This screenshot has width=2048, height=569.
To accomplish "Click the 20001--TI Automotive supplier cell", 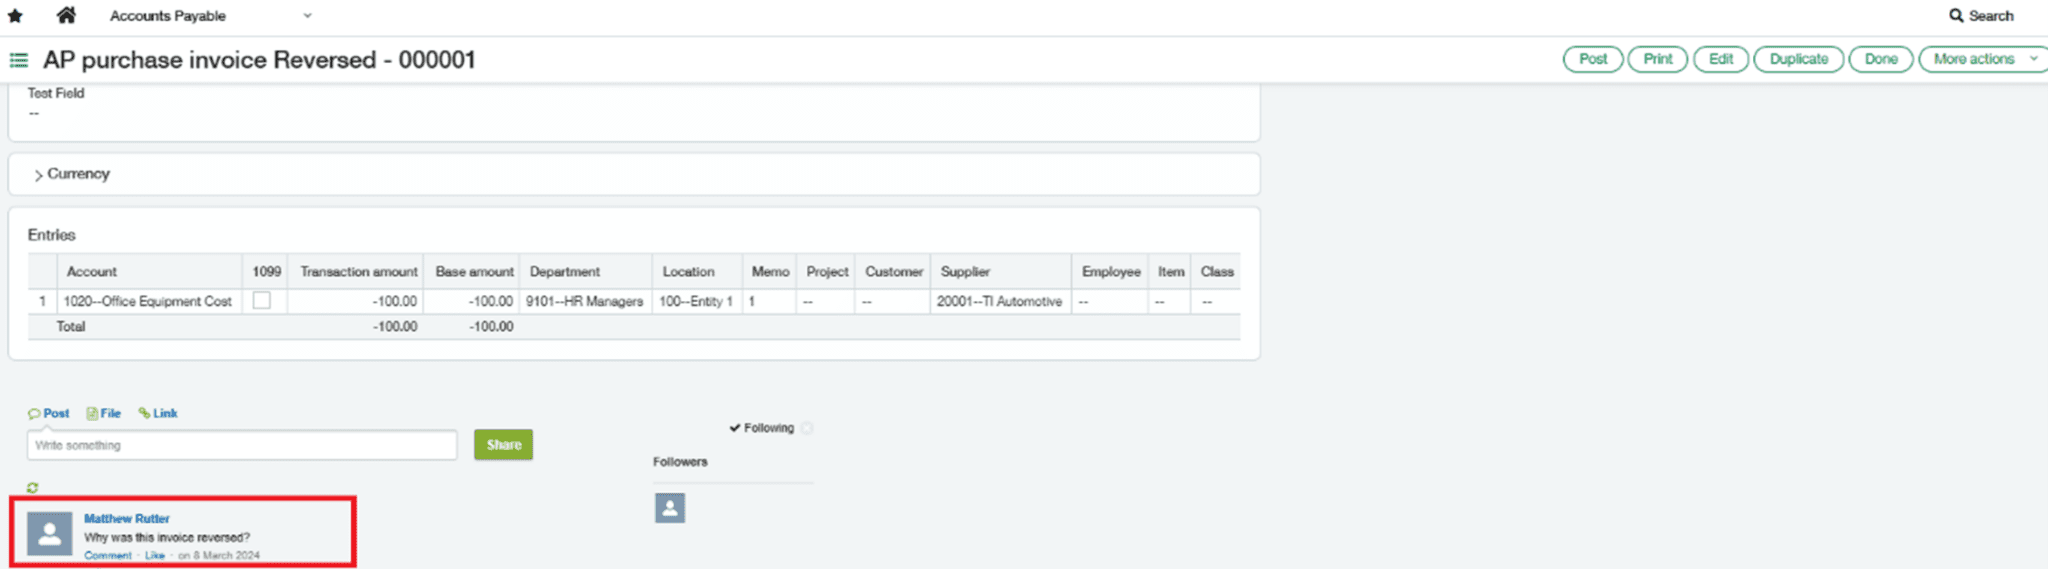I will (999, 301).
